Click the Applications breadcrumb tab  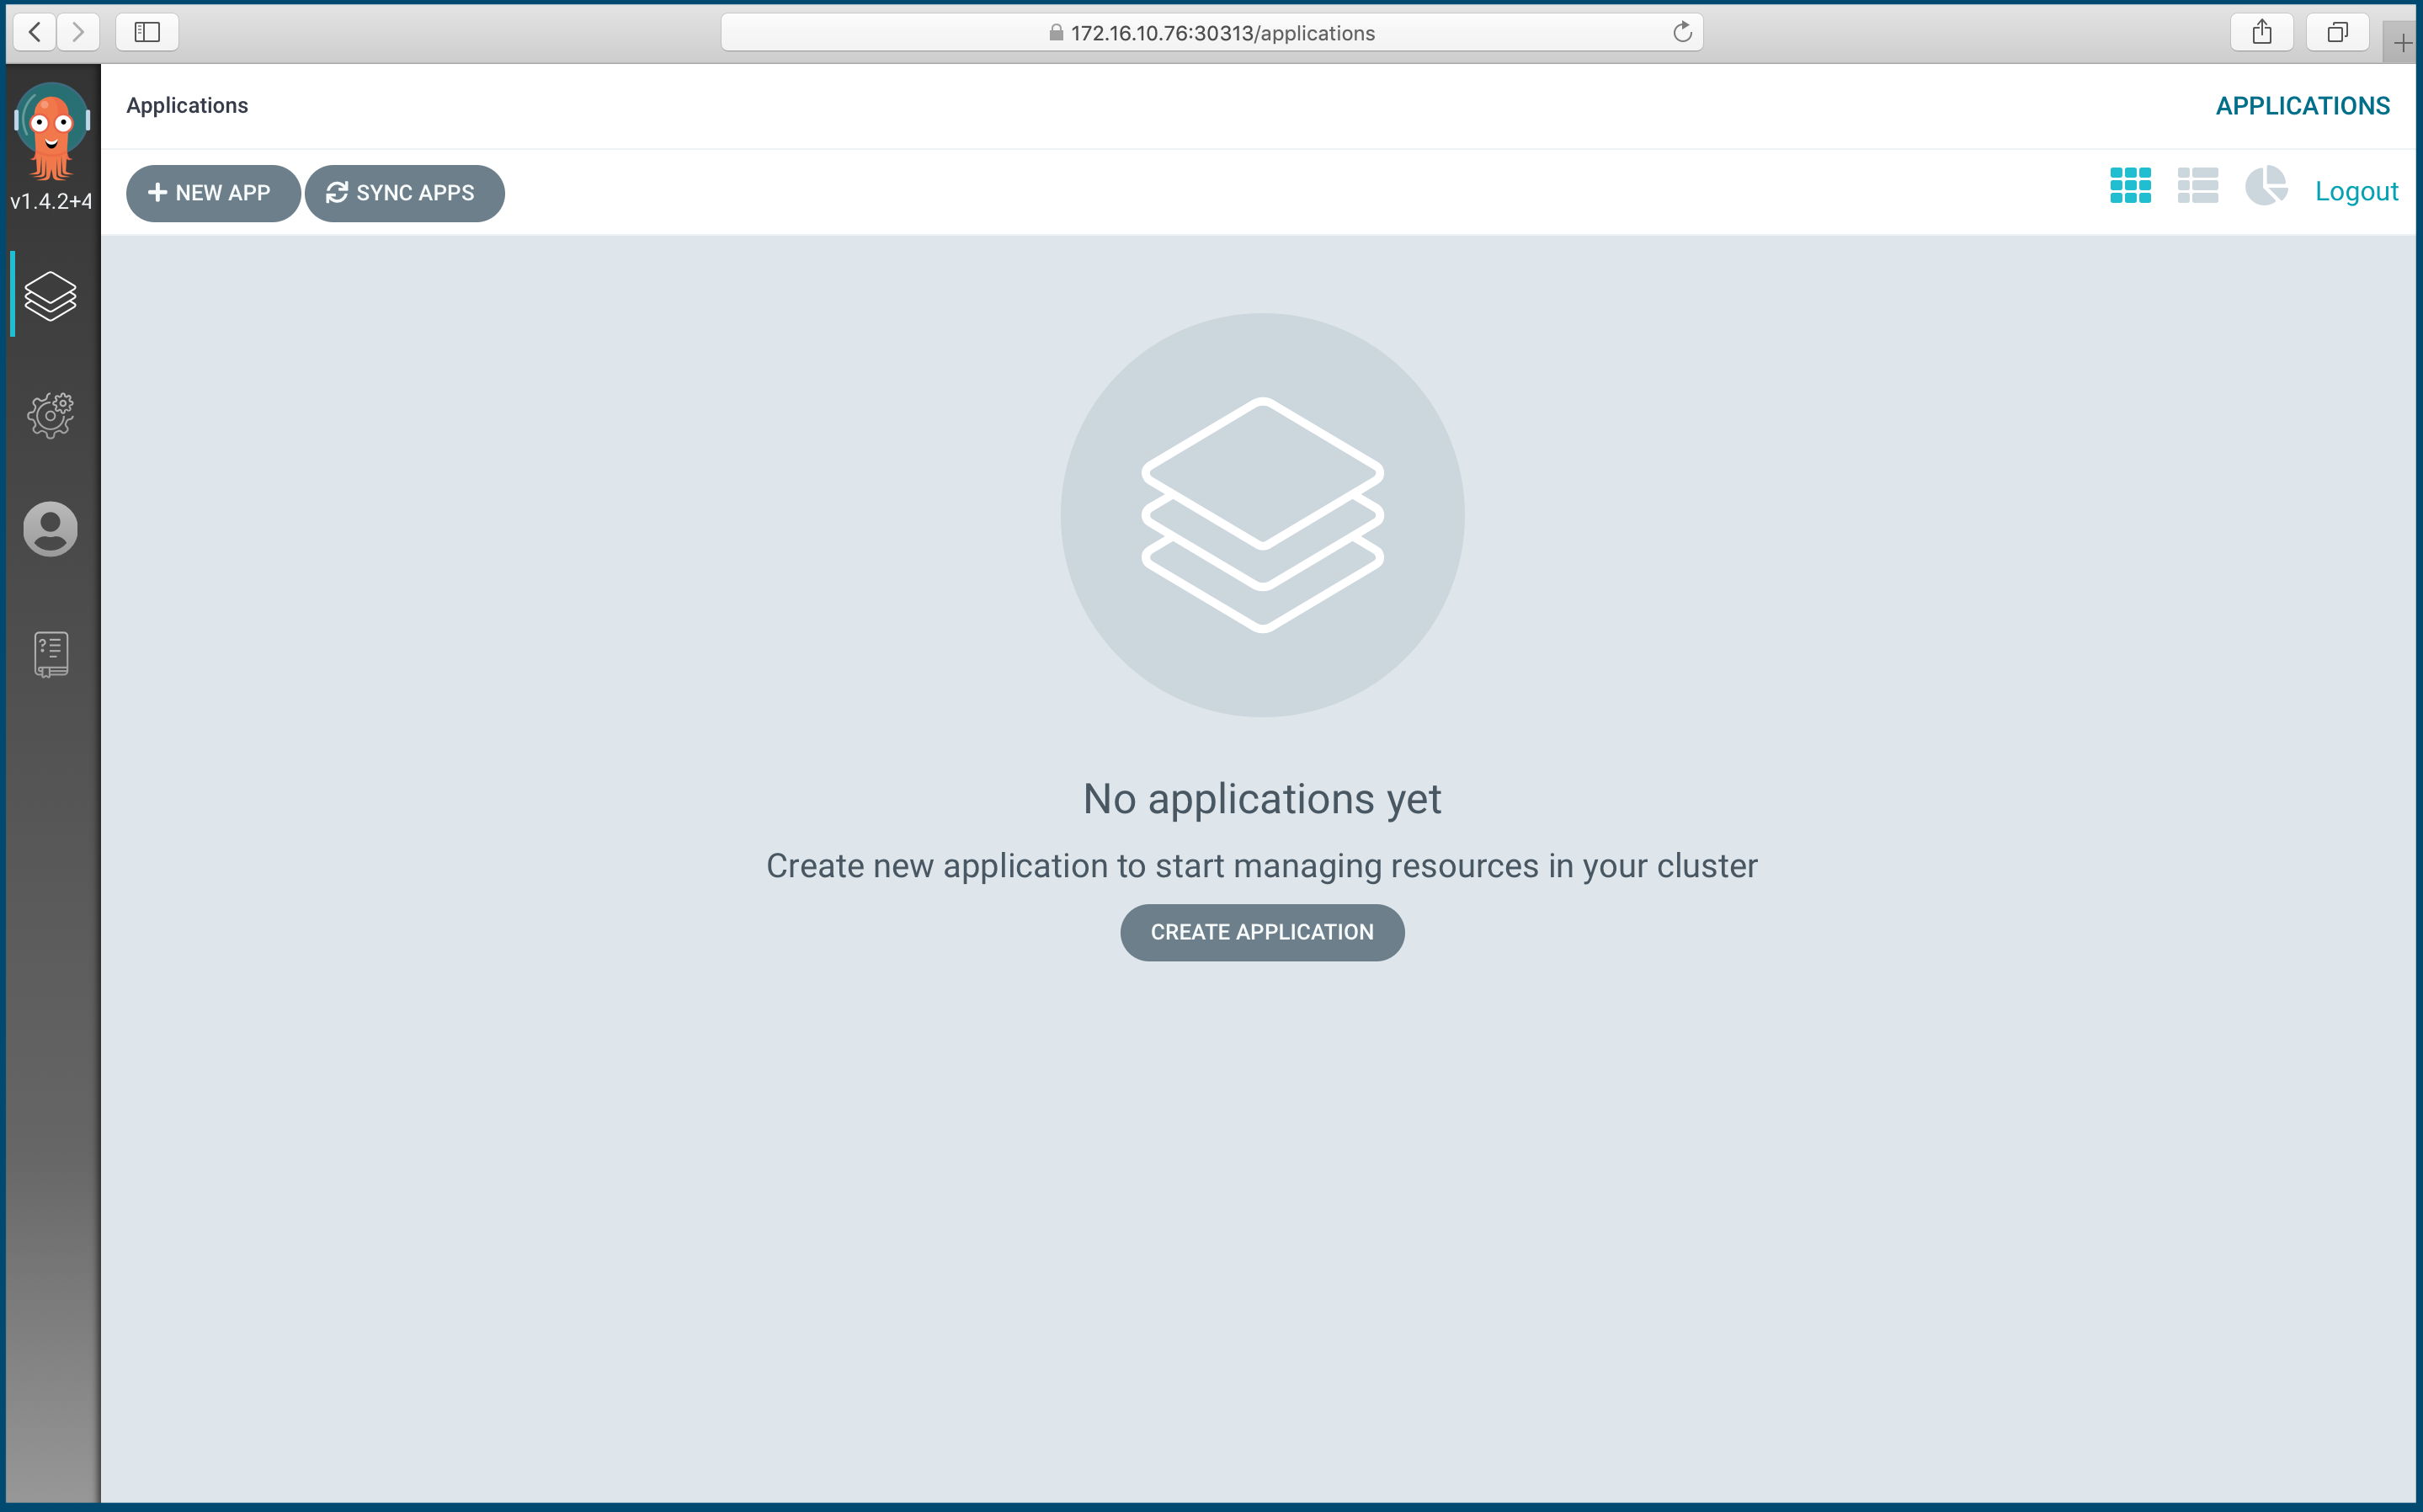point(186,104)
